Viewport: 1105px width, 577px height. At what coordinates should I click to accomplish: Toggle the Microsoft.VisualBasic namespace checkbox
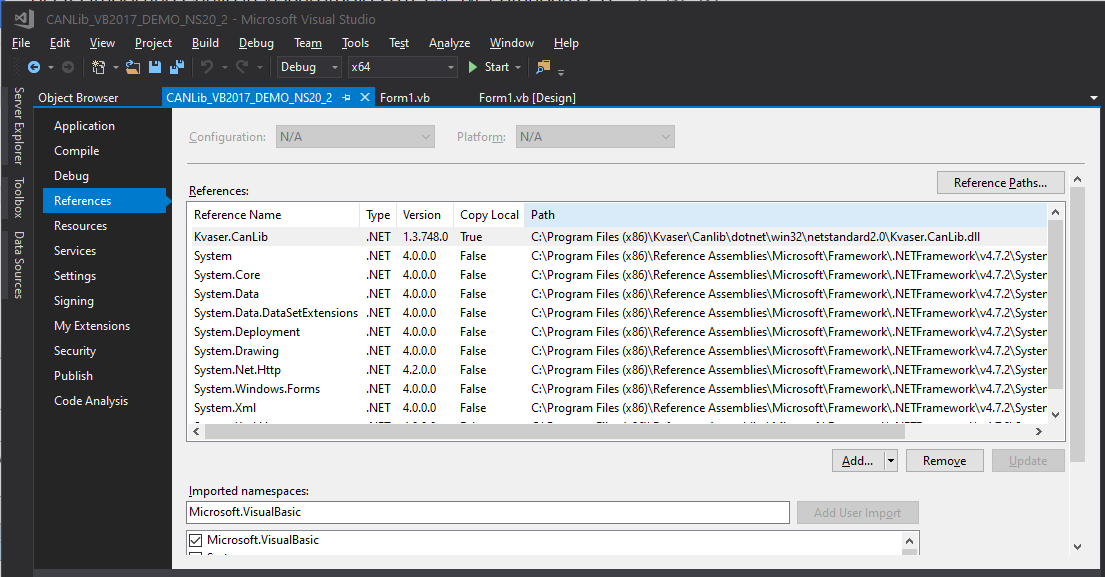coord(196,541)
